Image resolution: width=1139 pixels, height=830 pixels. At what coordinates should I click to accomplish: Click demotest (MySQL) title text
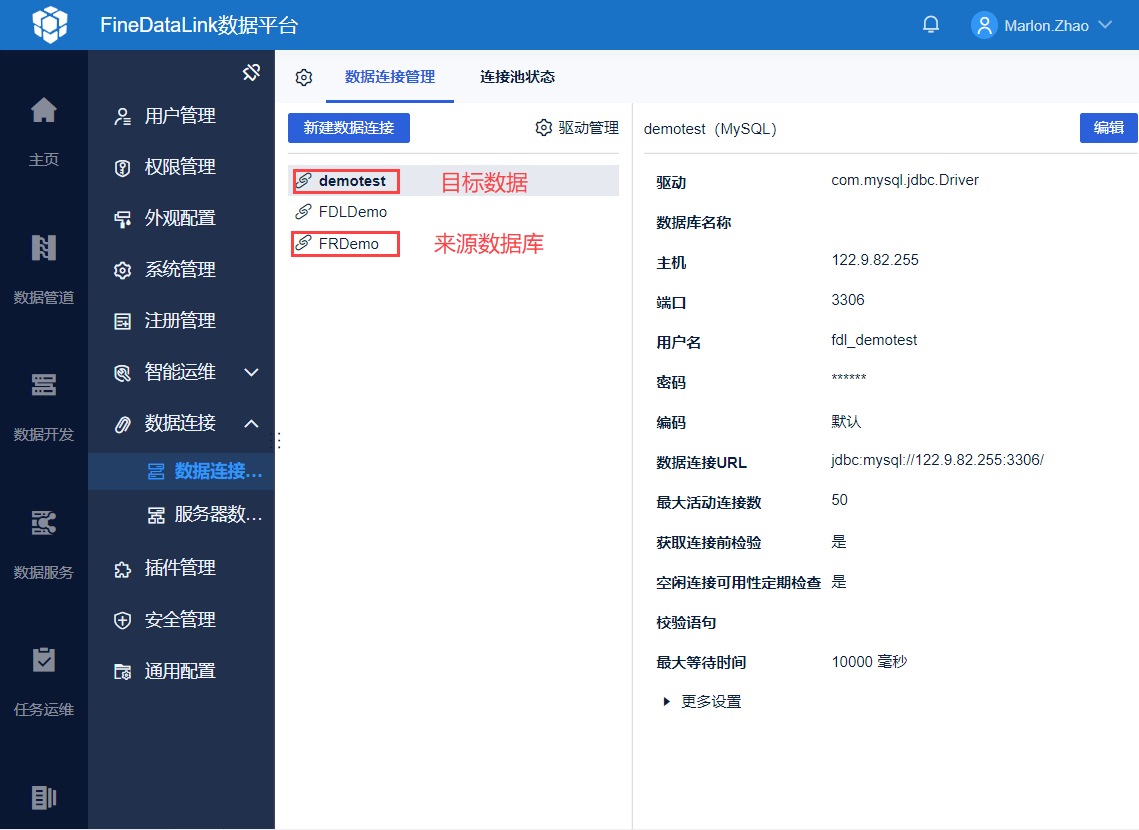click(x=710, y=129)
